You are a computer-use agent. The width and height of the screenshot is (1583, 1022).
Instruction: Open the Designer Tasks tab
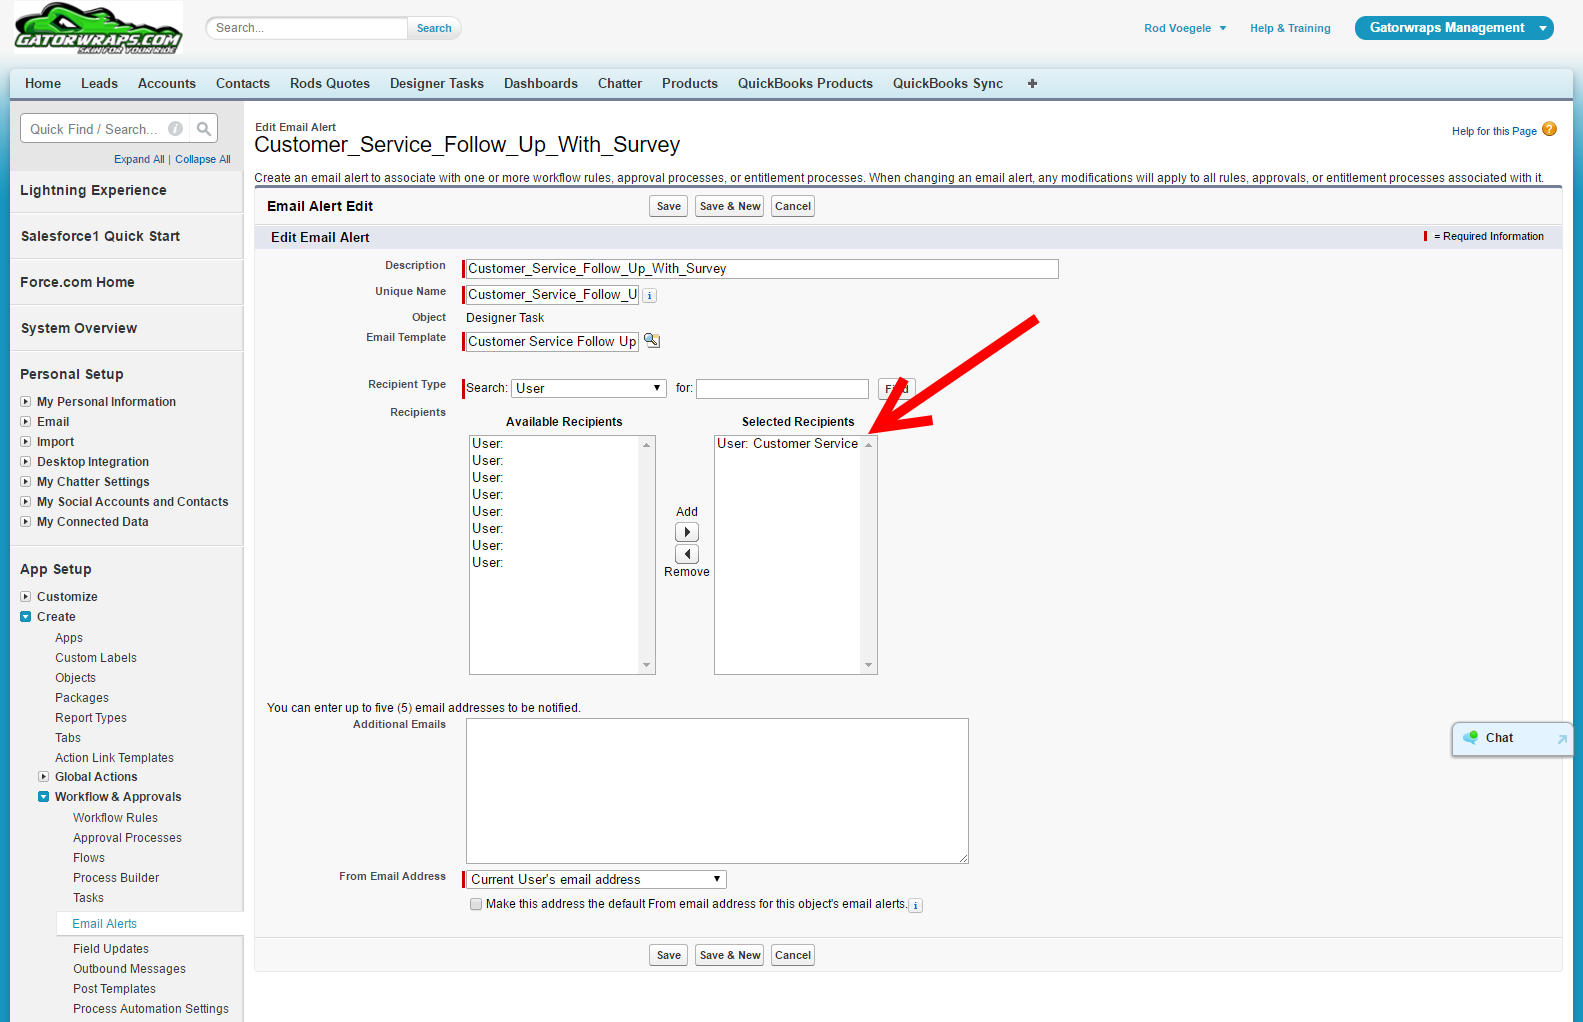437,84
